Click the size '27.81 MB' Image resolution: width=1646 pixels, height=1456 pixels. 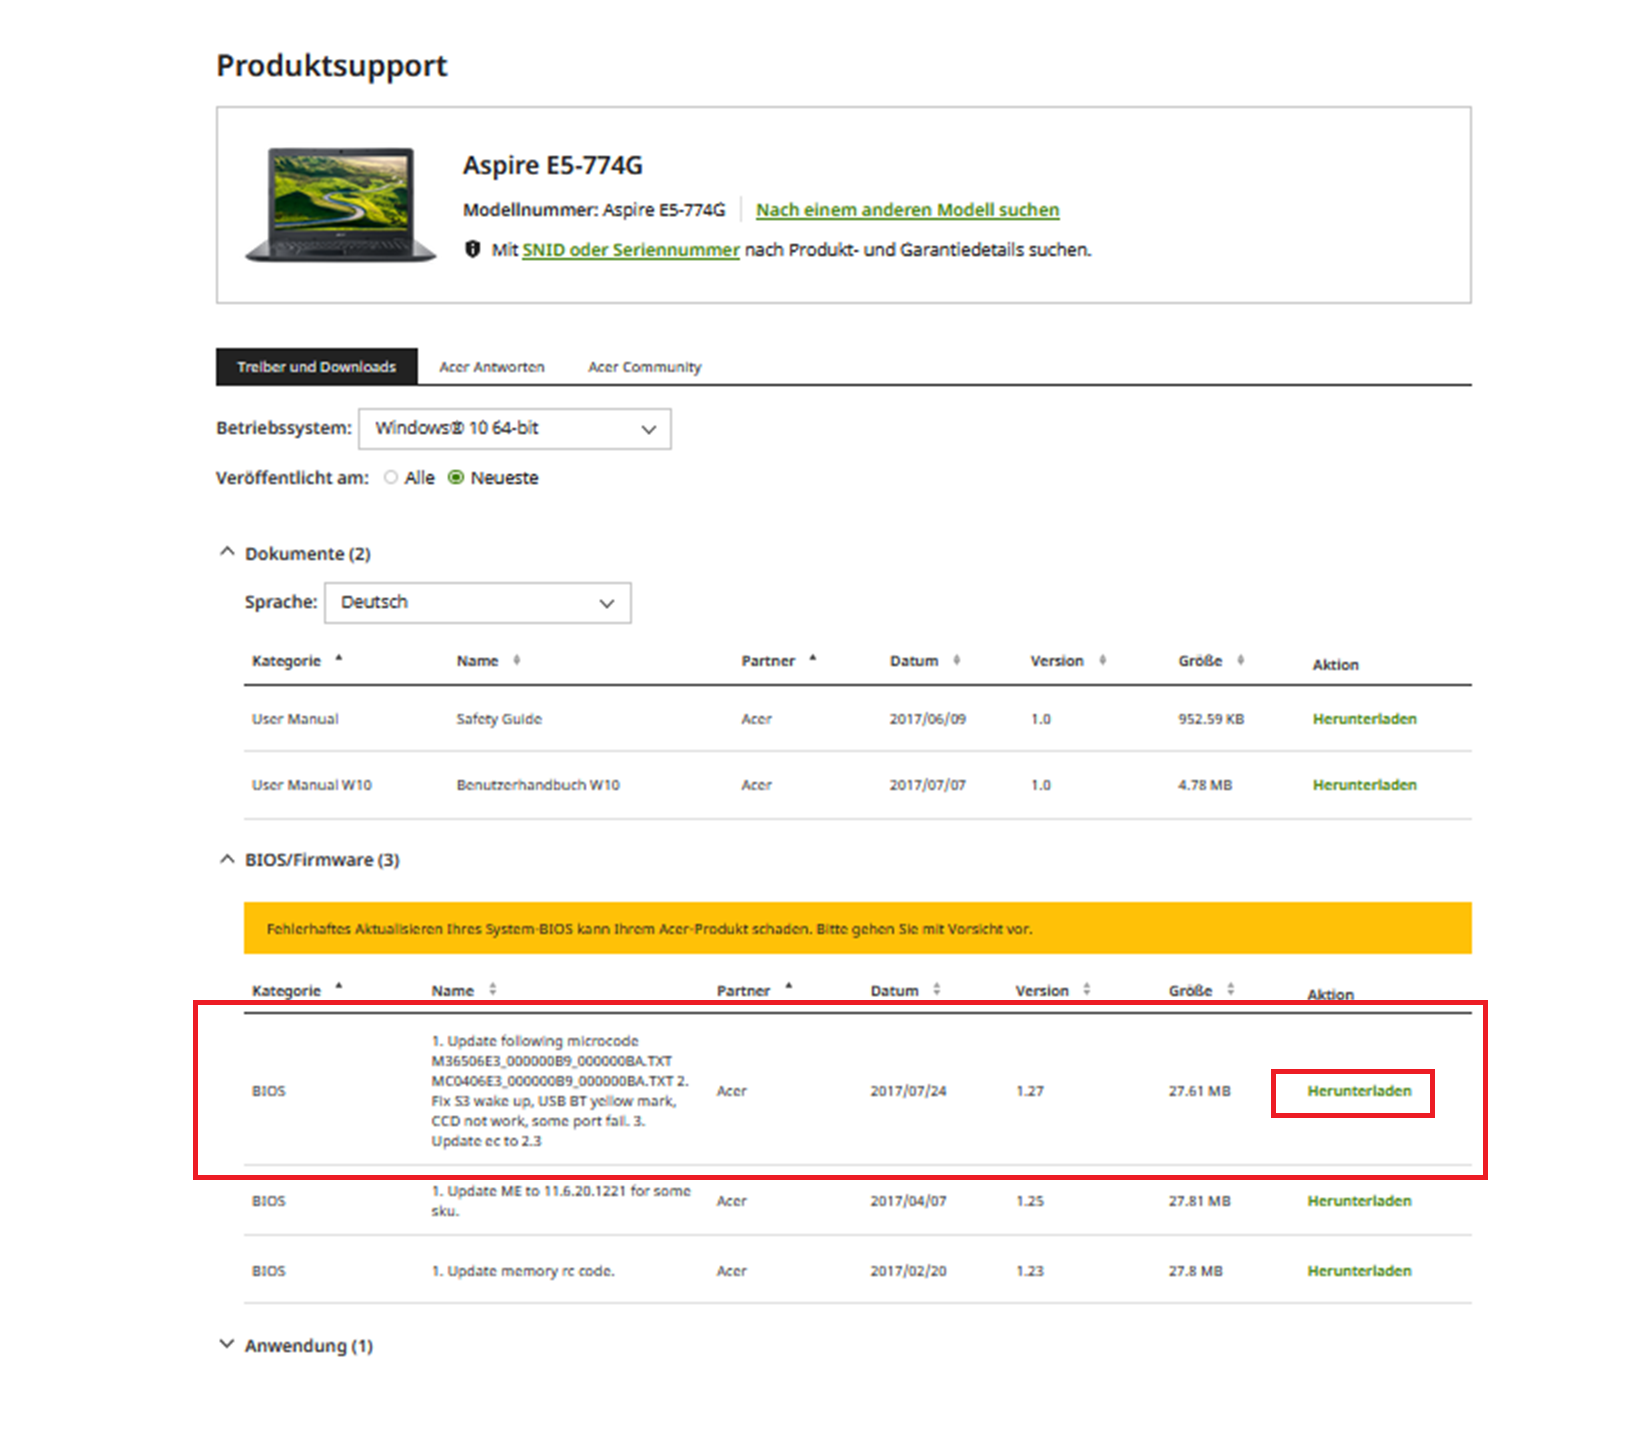click(1200, 1201)
